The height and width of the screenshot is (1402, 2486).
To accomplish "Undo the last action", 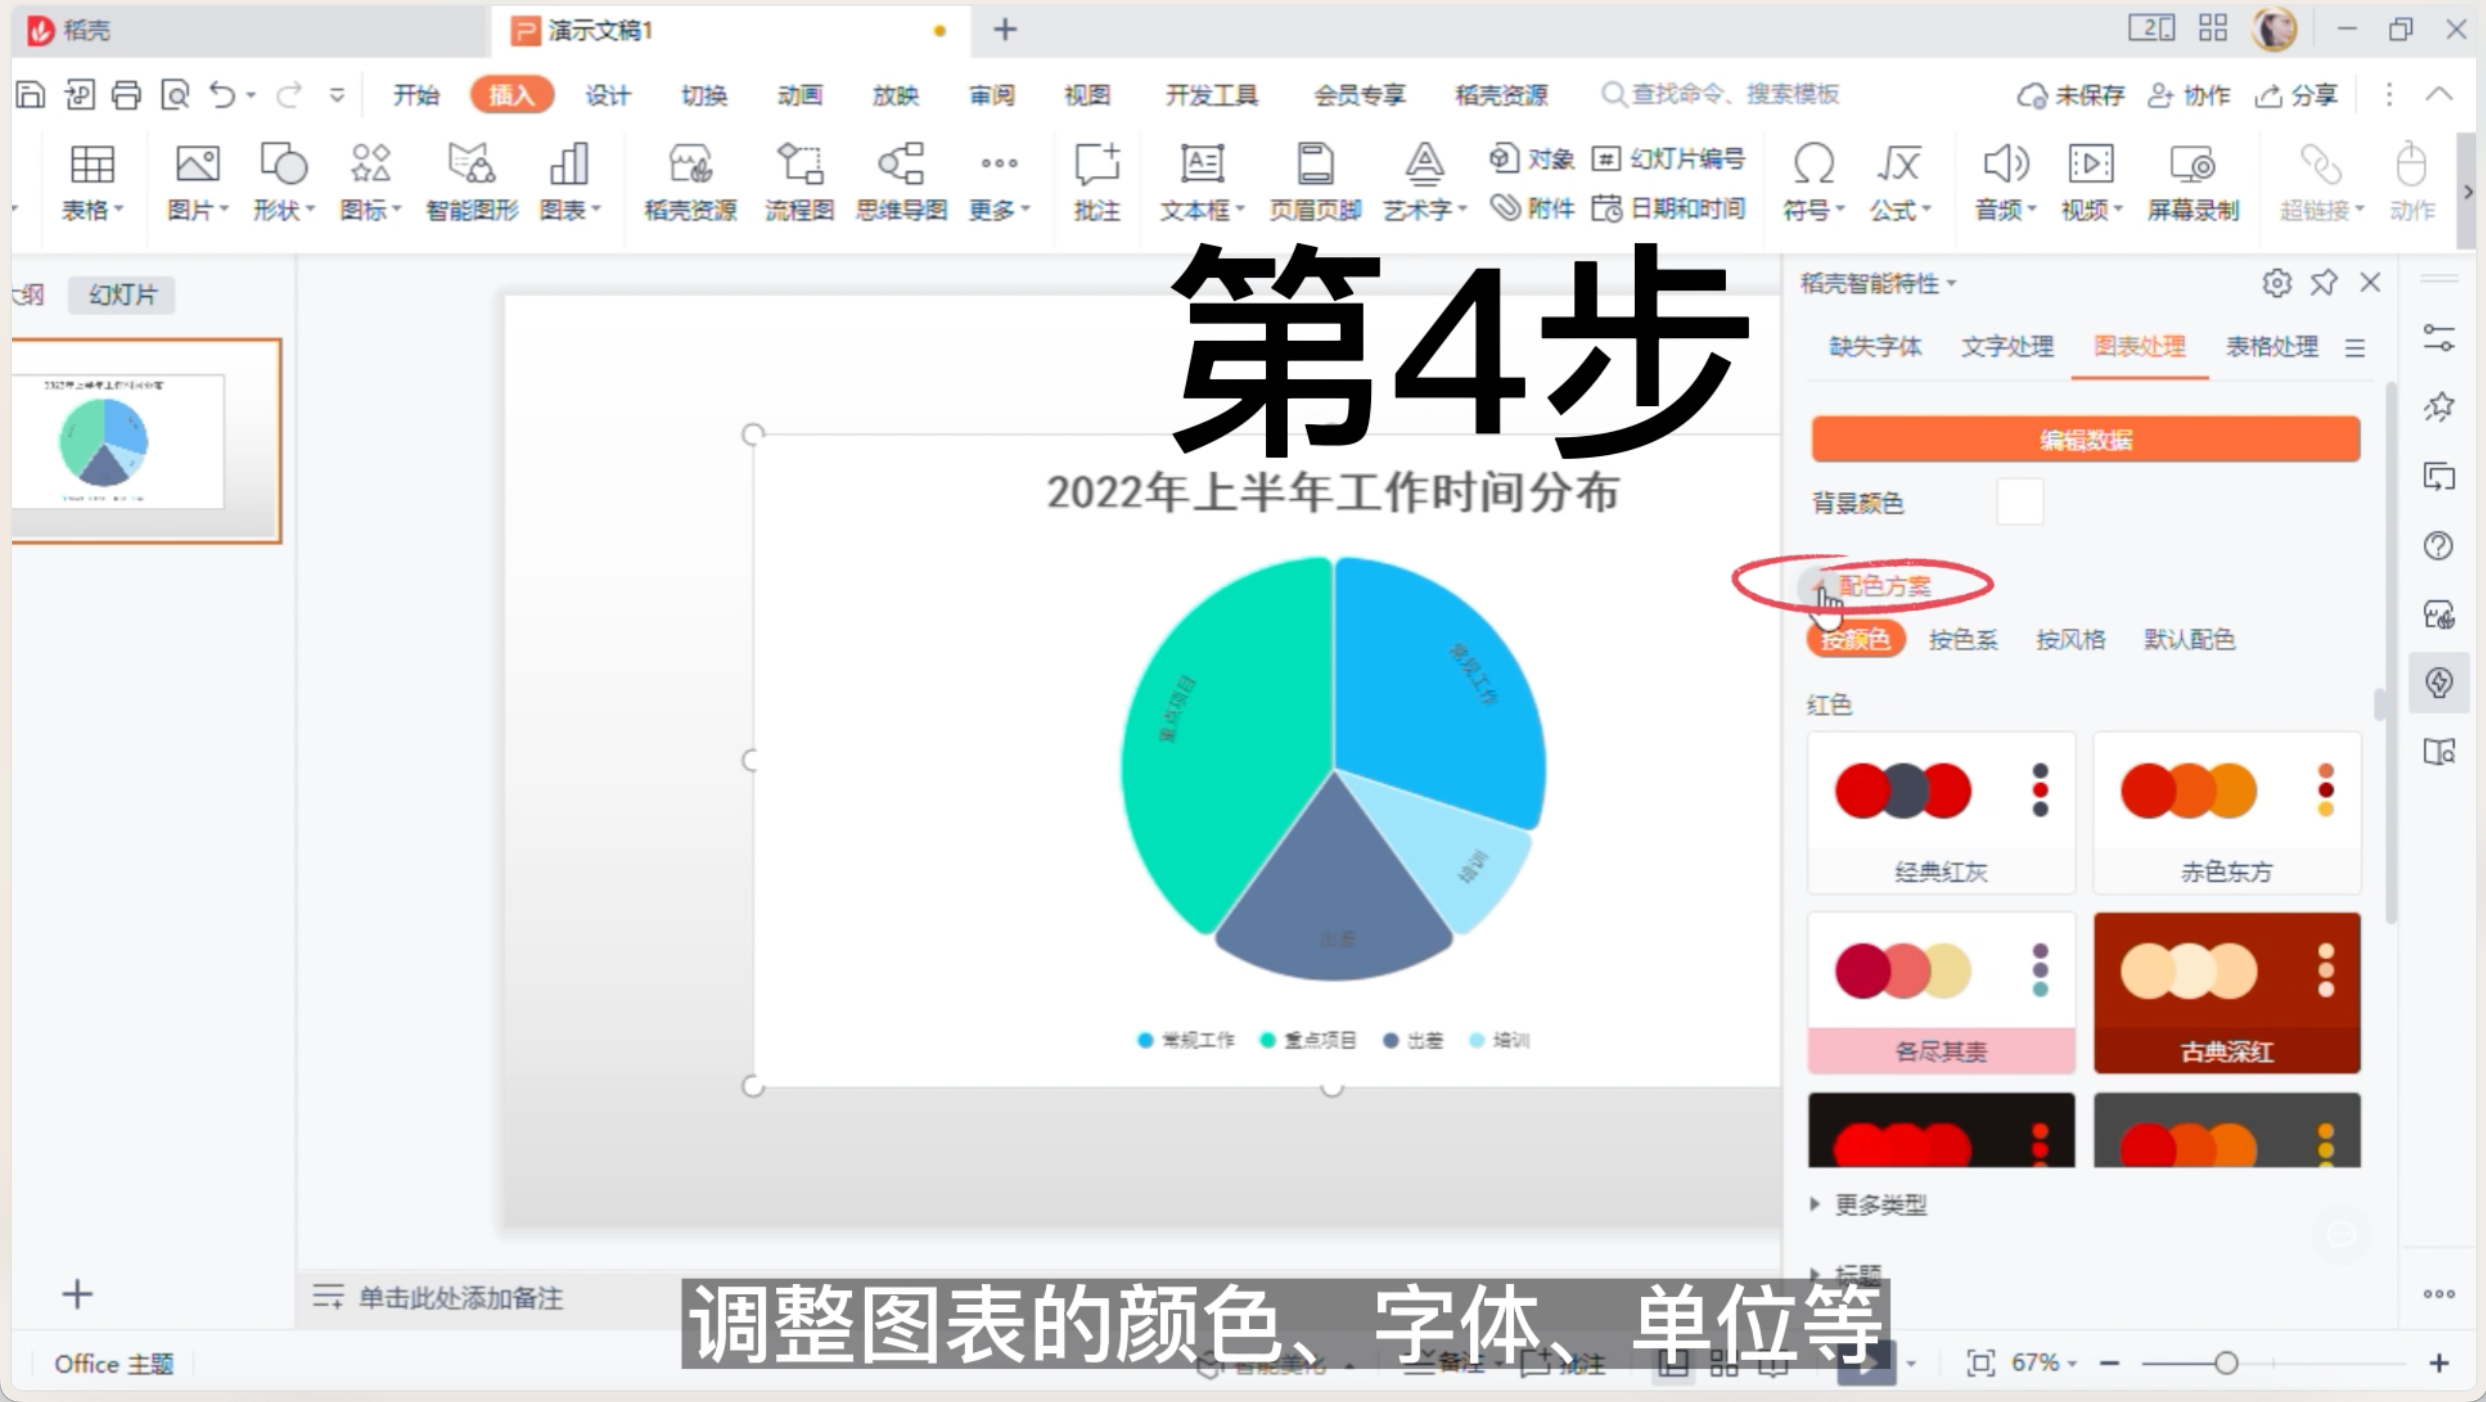I will [221, 95].
